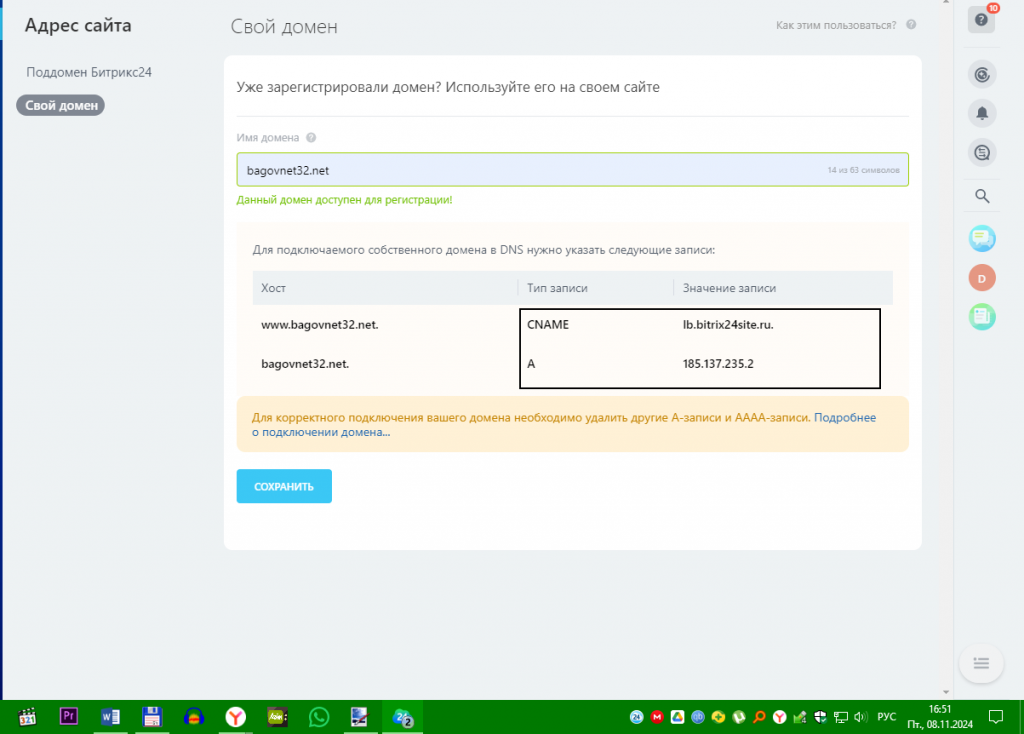1024x734 pixels.
Task: Click the green pen tray icon
Action: tap(799, 717)
